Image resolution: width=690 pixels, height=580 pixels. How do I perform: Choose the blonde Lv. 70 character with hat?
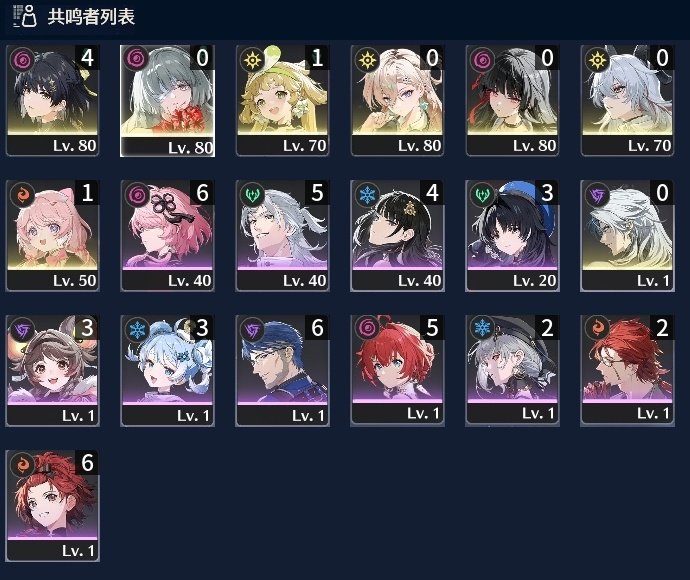pos(283,100)
